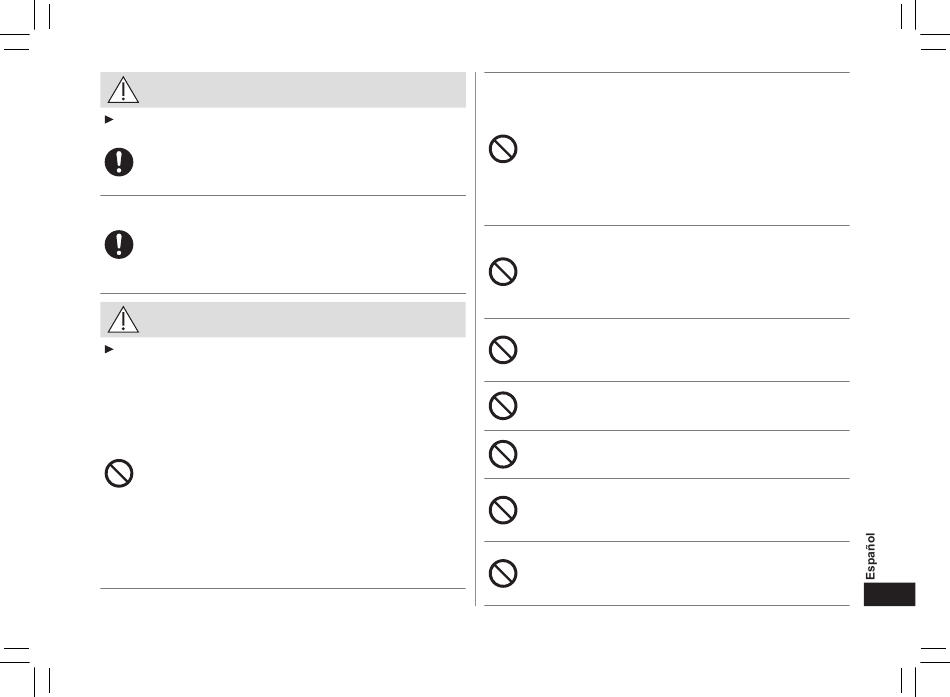
Task: Click the prohibition icon in the left column
Action: [x=119, y=473]
